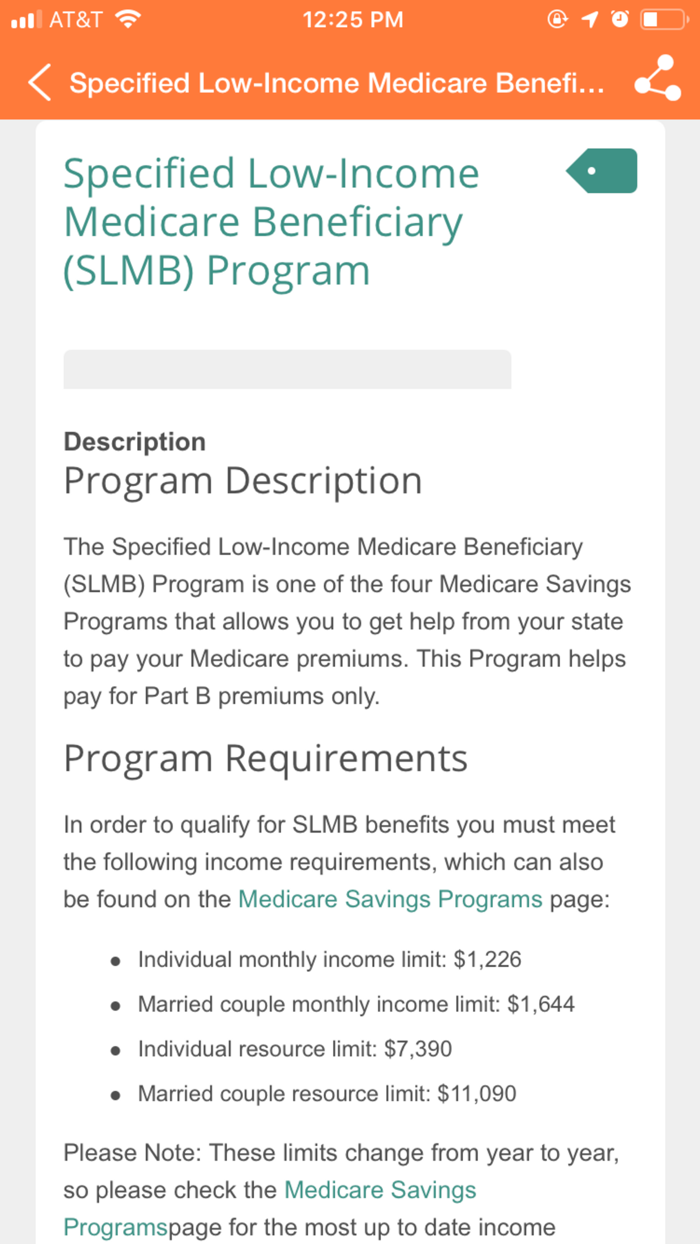Screen dimensions: 700x1244
Task: Tap the Program Requirements heading
Action: point(265,758)
